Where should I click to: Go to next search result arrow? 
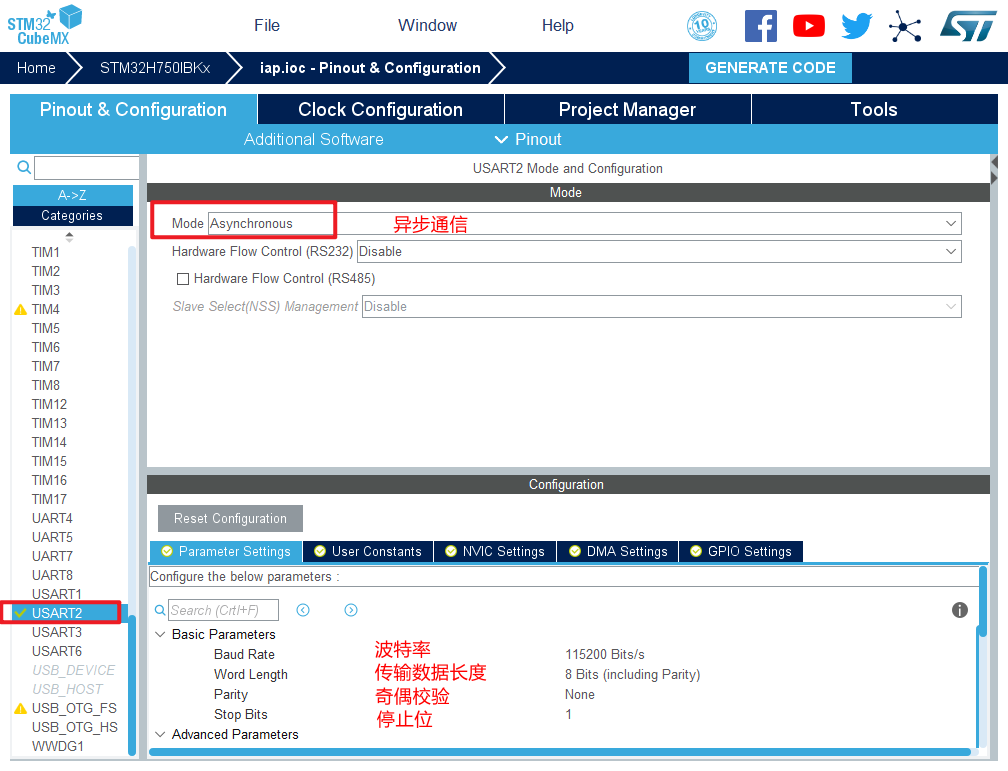(x=351, y=610)
